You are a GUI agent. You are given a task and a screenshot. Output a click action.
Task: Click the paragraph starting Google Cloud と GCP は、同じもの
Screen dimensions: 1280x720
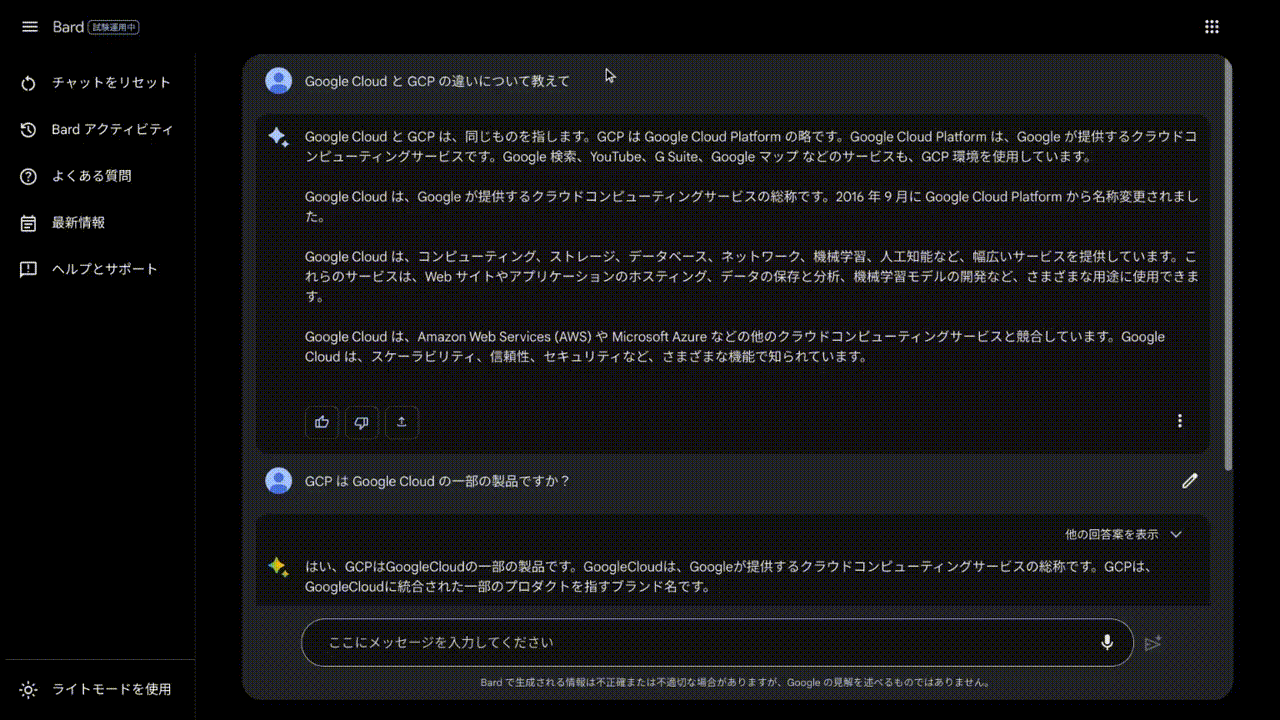pos(751,146)
